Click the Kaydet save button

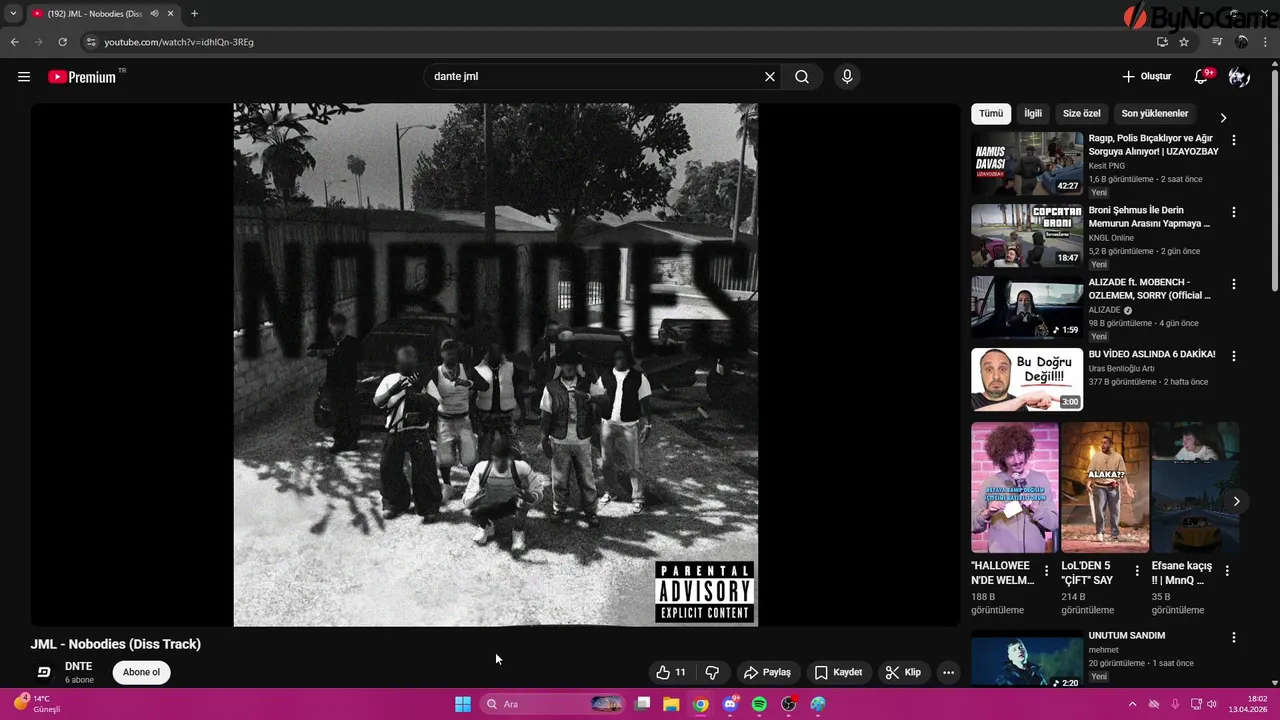(x=838, y=672)
